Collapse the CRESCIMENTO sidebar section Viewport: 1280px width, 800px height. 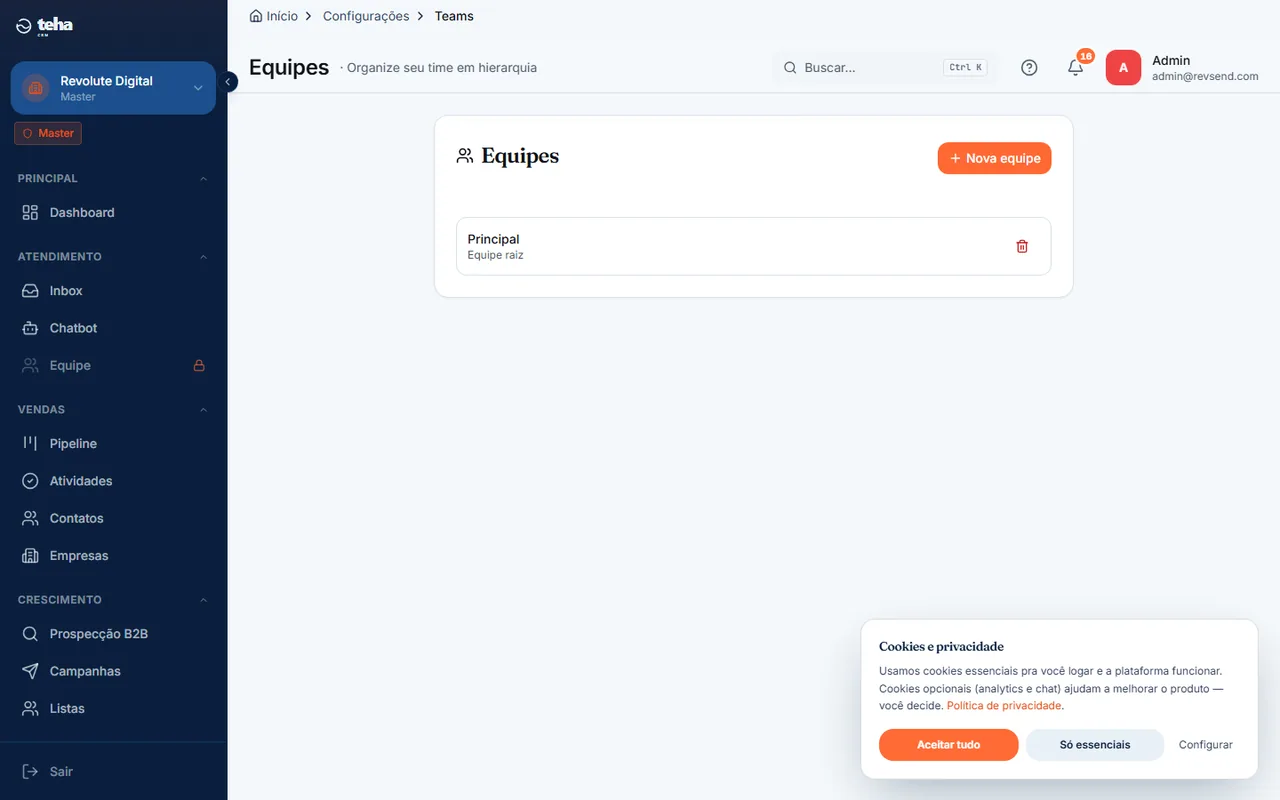(204, 600)
